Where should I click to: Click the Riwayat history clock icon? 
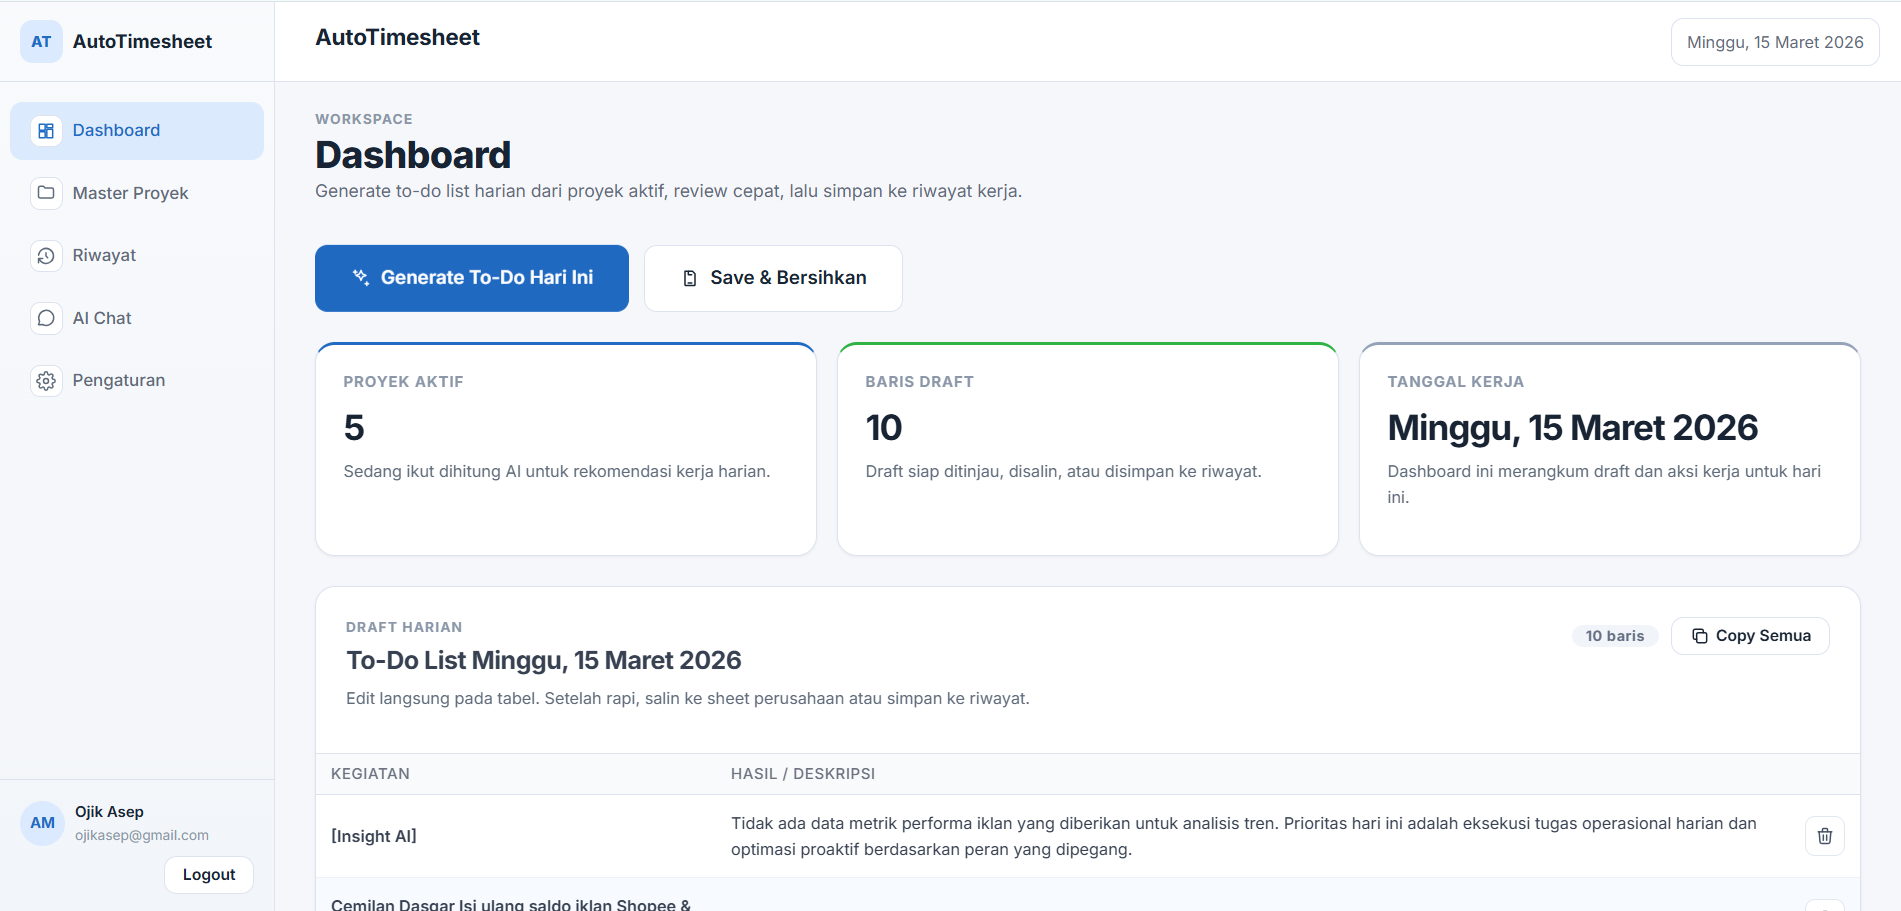click(x=46, y=256)
